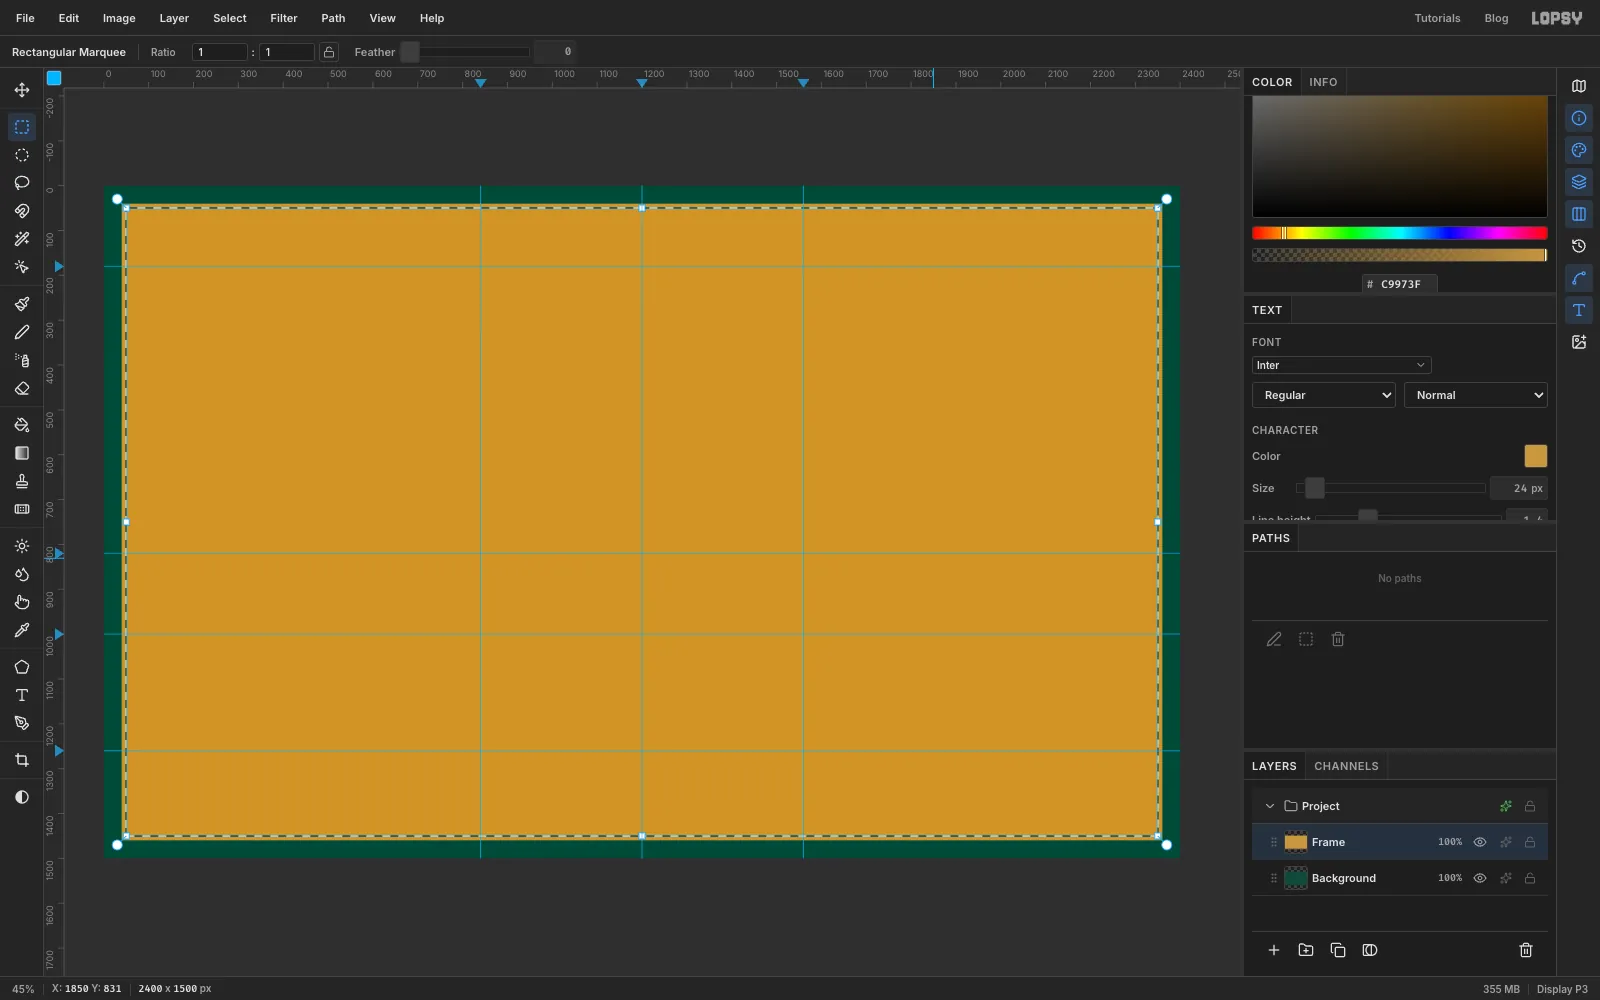
Task: Select the Move tool
Action: point(22,90)
